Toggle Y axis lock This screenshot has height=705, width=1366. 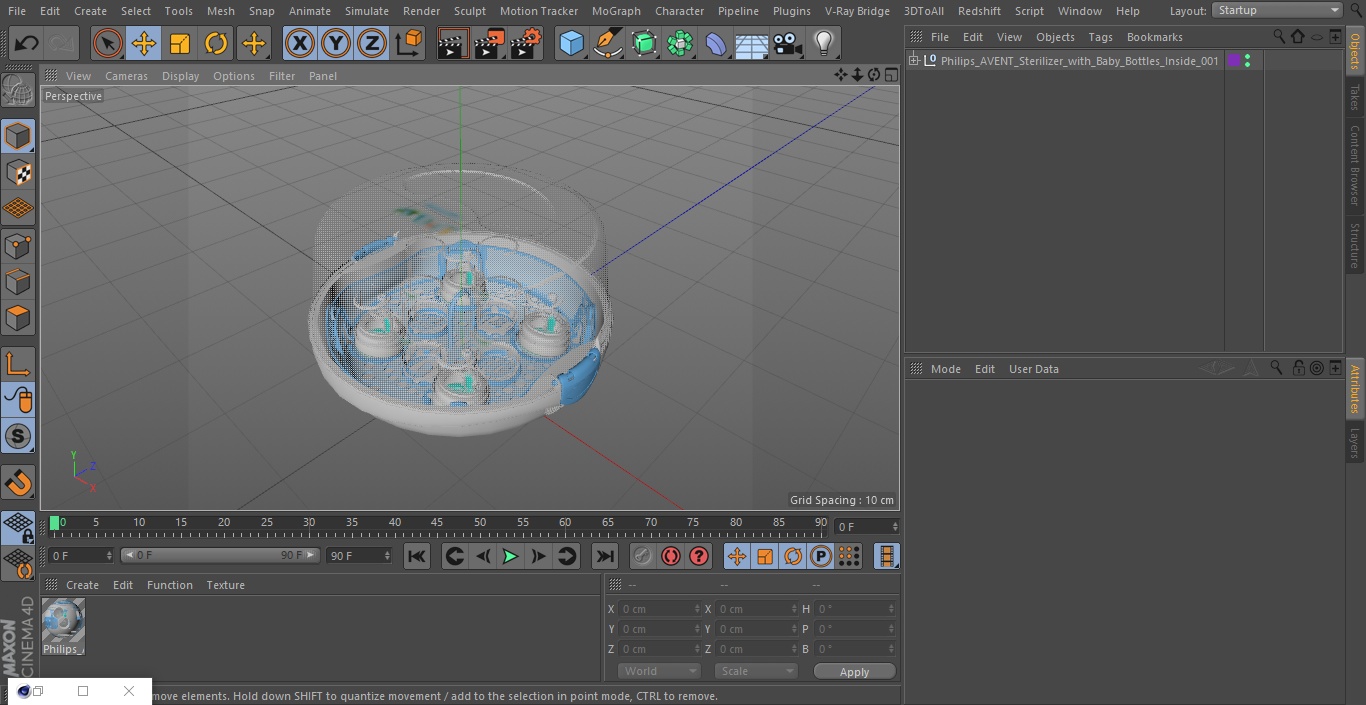click(336, 43)
